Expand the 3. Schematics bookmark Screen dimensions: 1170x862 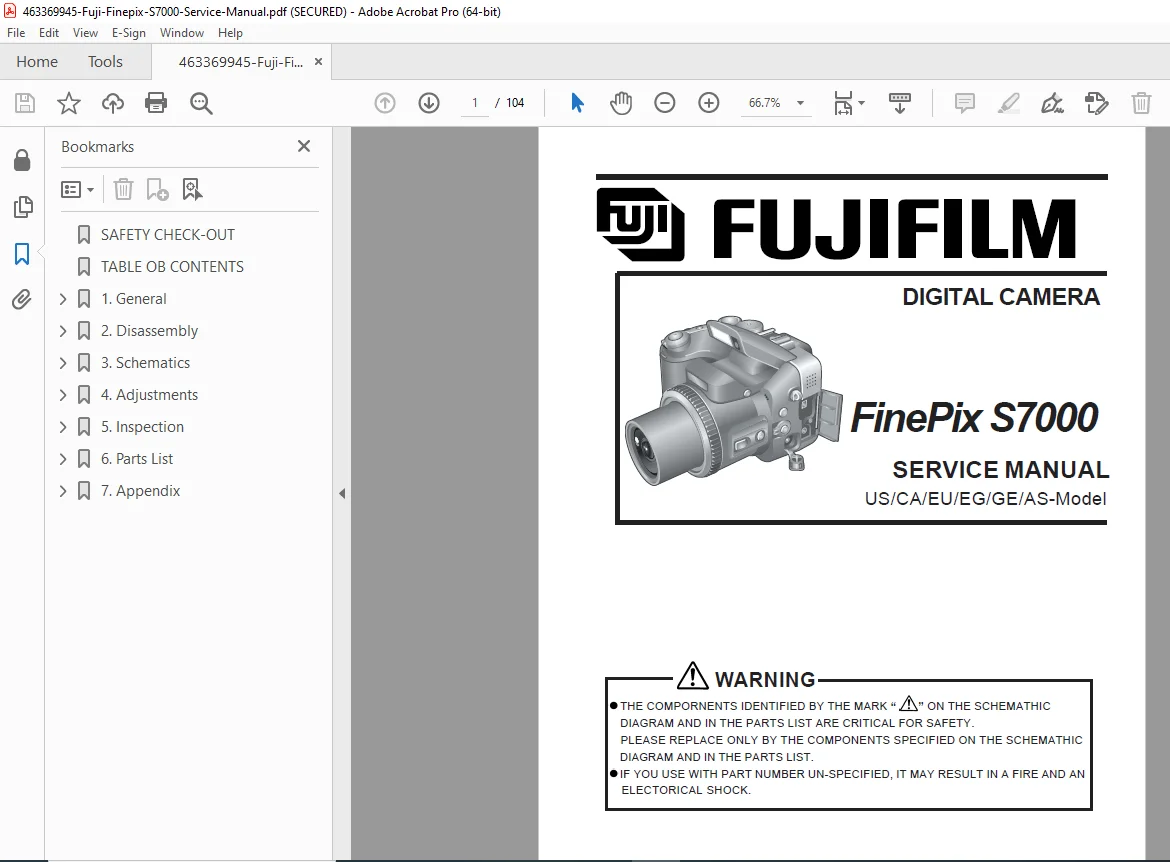click(63, 363)
